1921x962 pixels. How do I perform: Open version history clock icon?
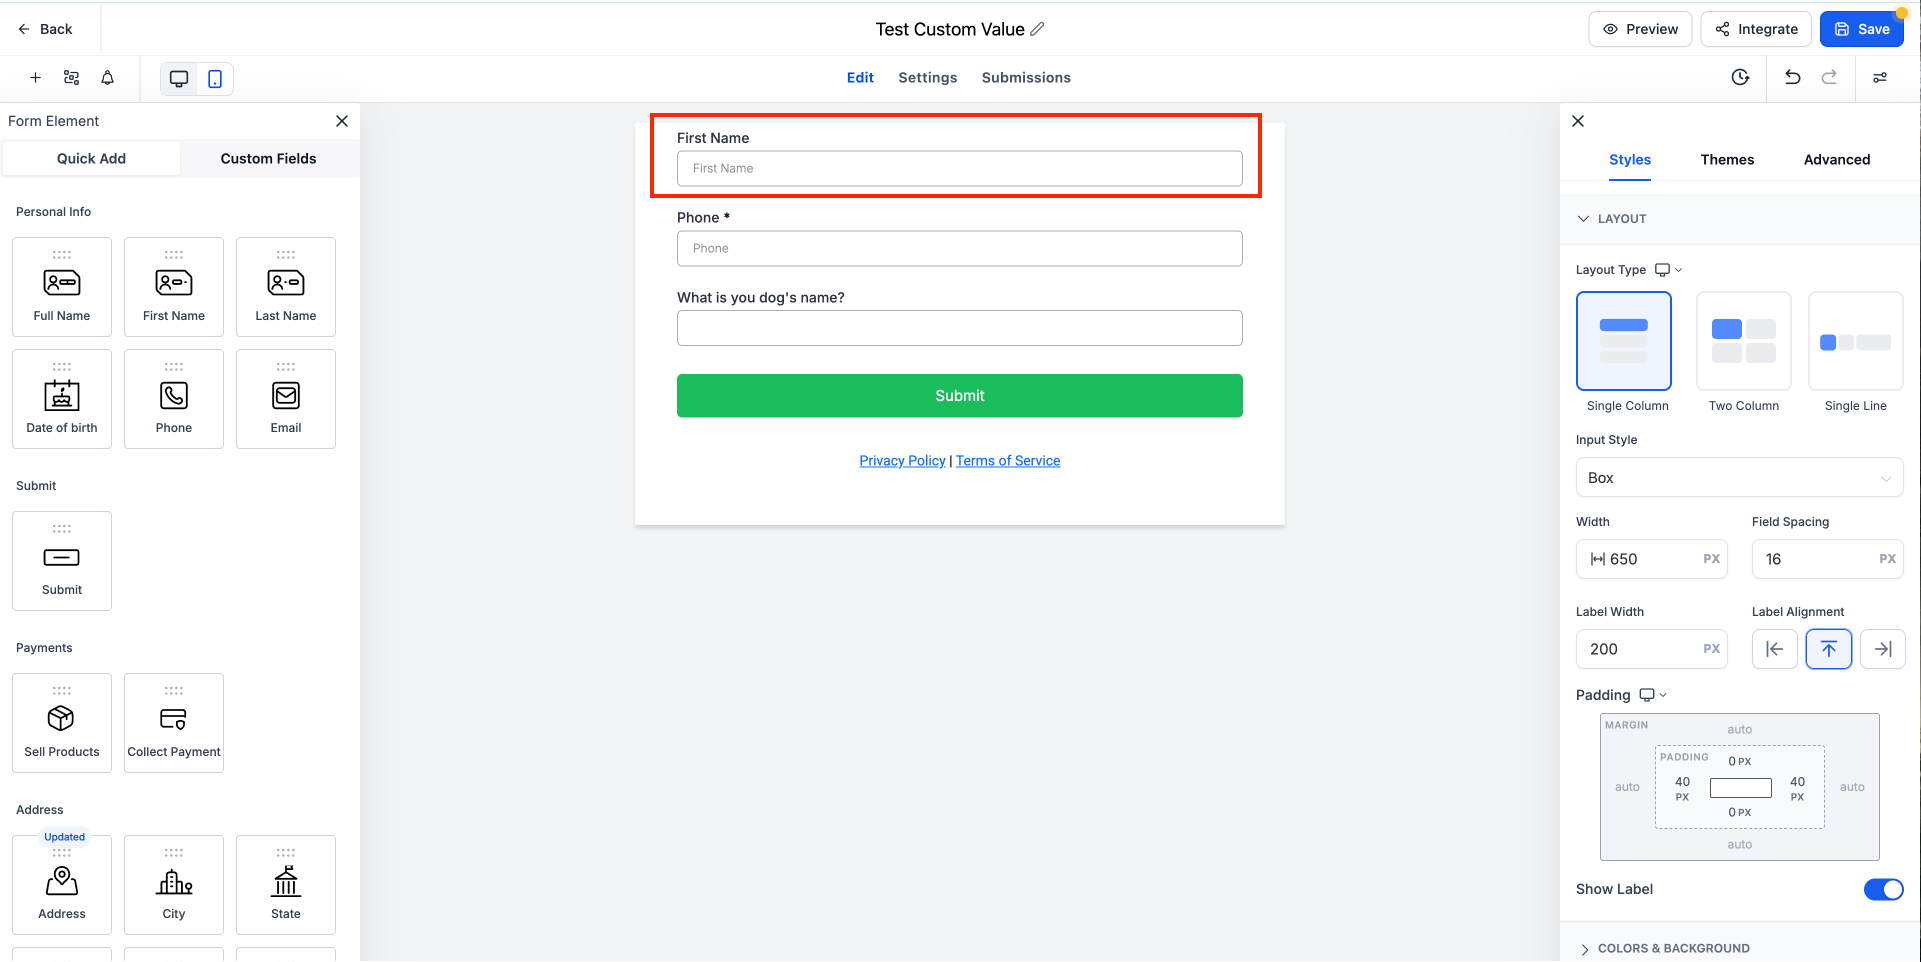(1740, 78)
